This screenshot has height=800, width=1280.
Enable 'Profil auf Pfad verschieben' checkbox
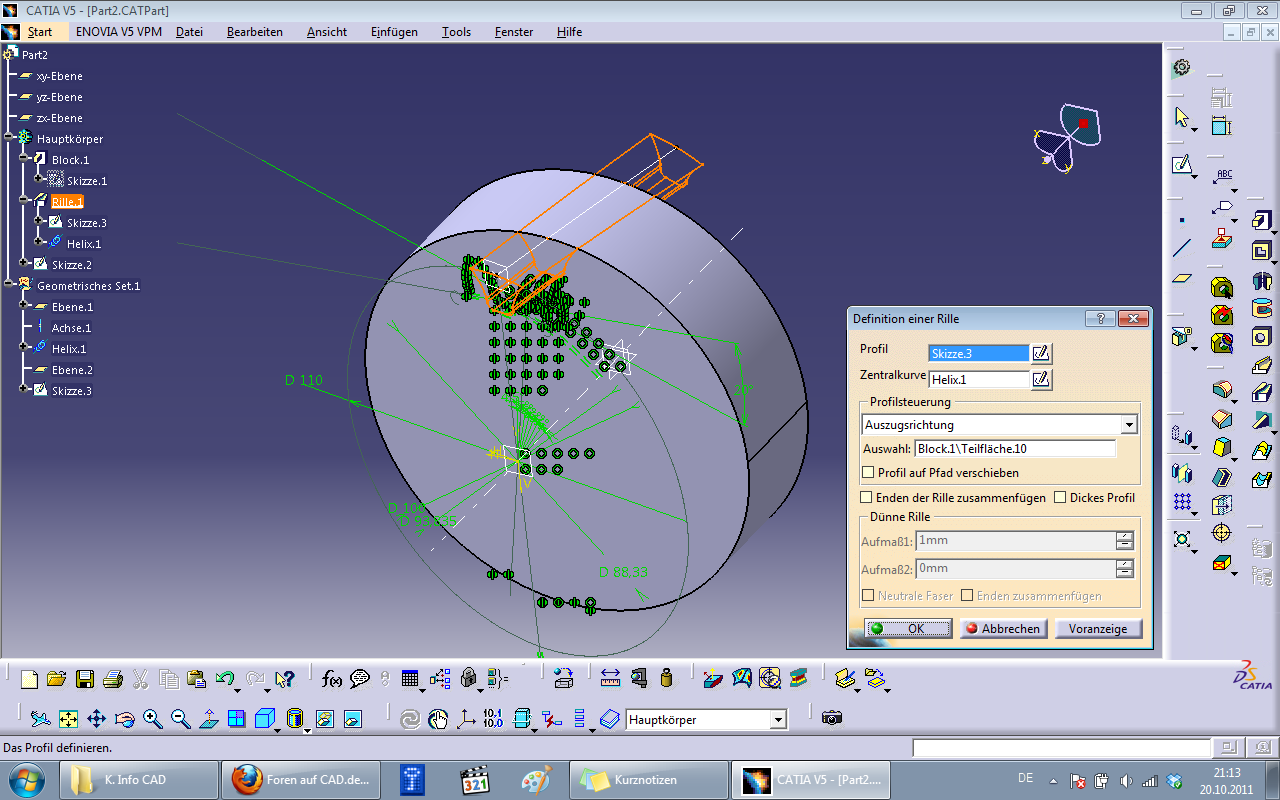point(868,473)
